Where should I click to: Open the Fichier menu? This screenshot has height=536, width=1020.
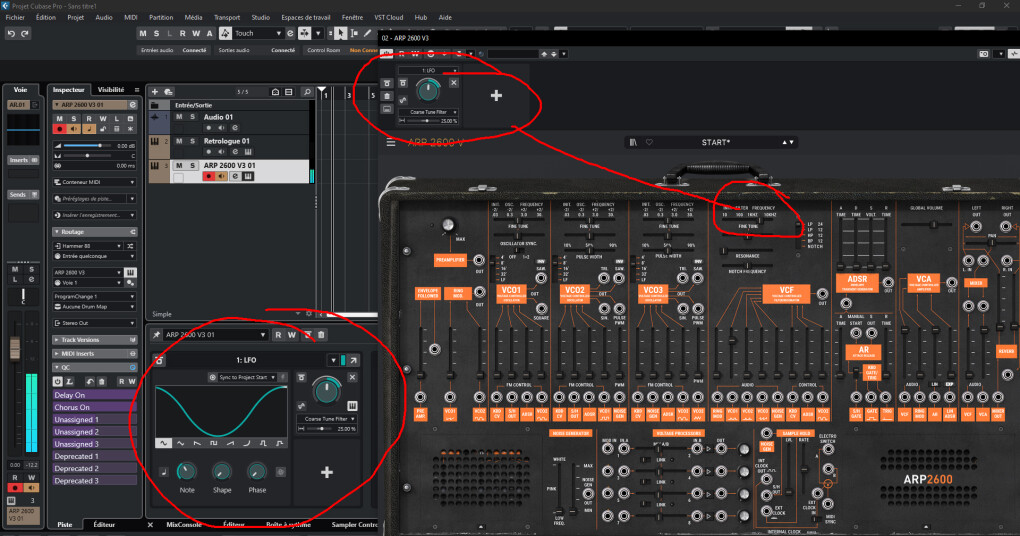(15, 18)
